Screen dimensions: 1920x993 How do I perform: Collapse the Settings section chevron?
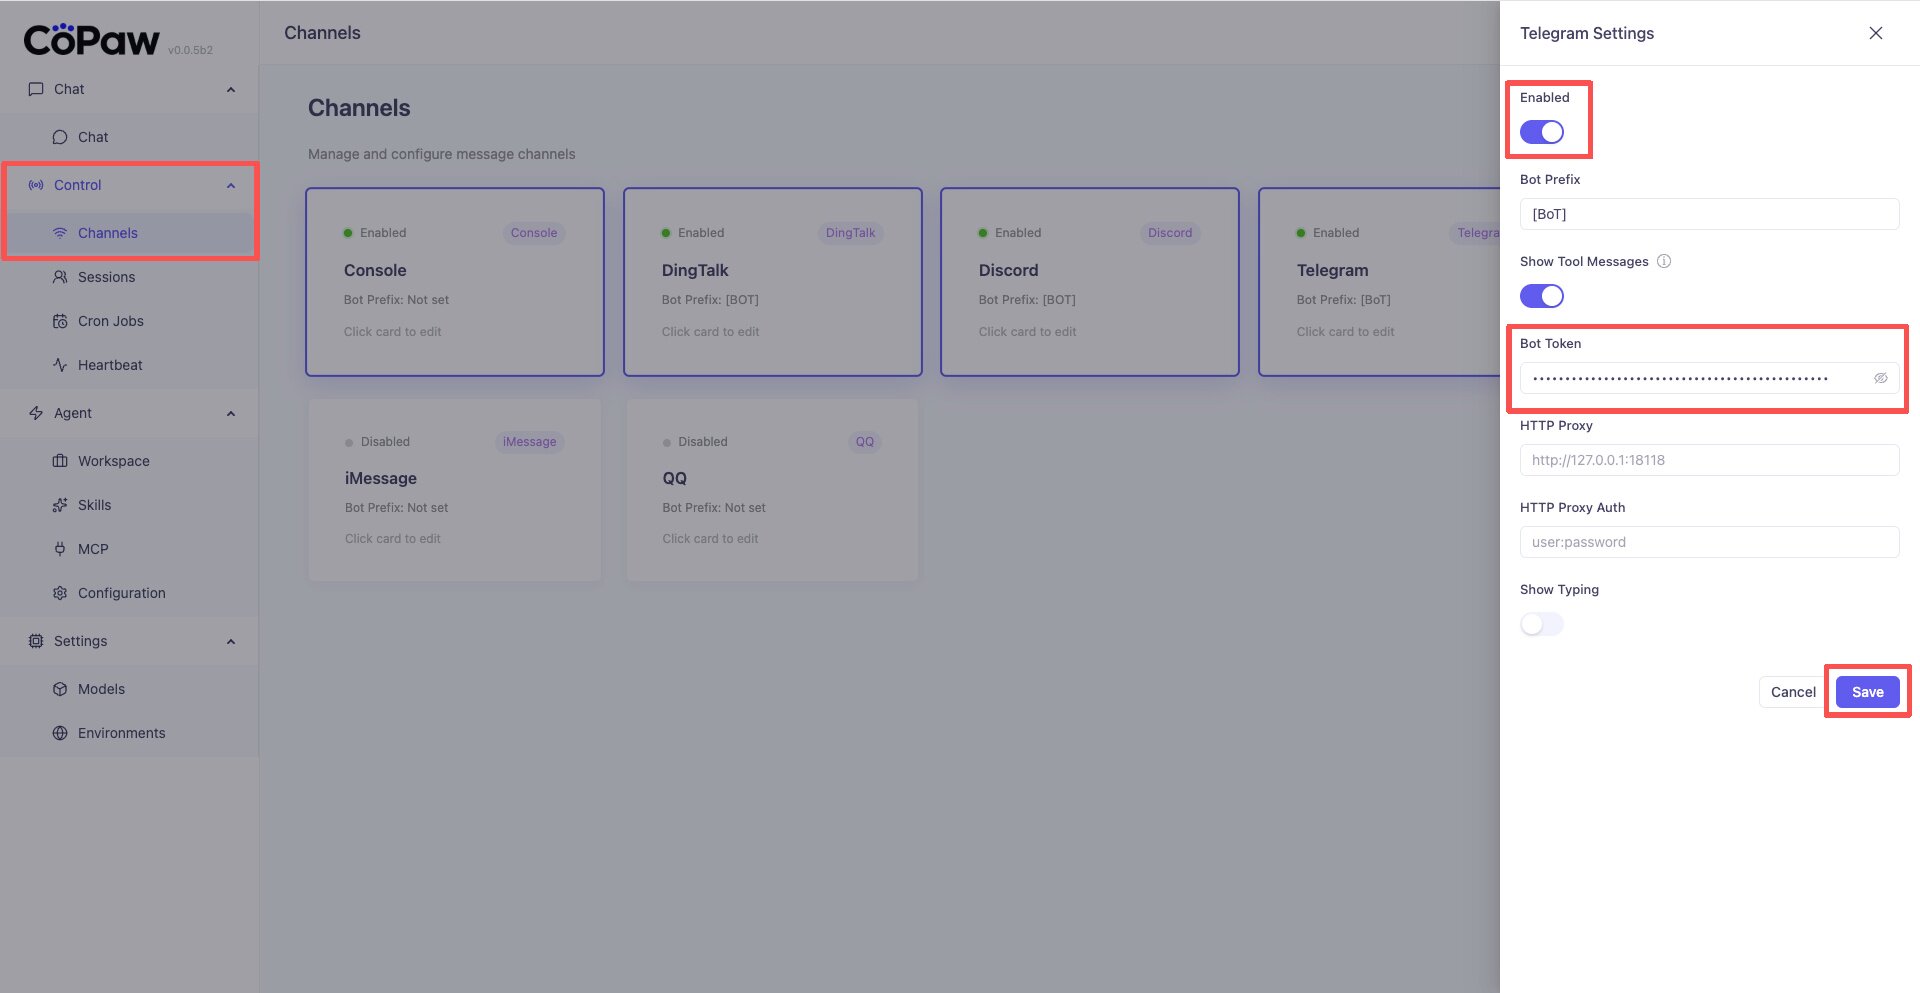click(231, 641)
